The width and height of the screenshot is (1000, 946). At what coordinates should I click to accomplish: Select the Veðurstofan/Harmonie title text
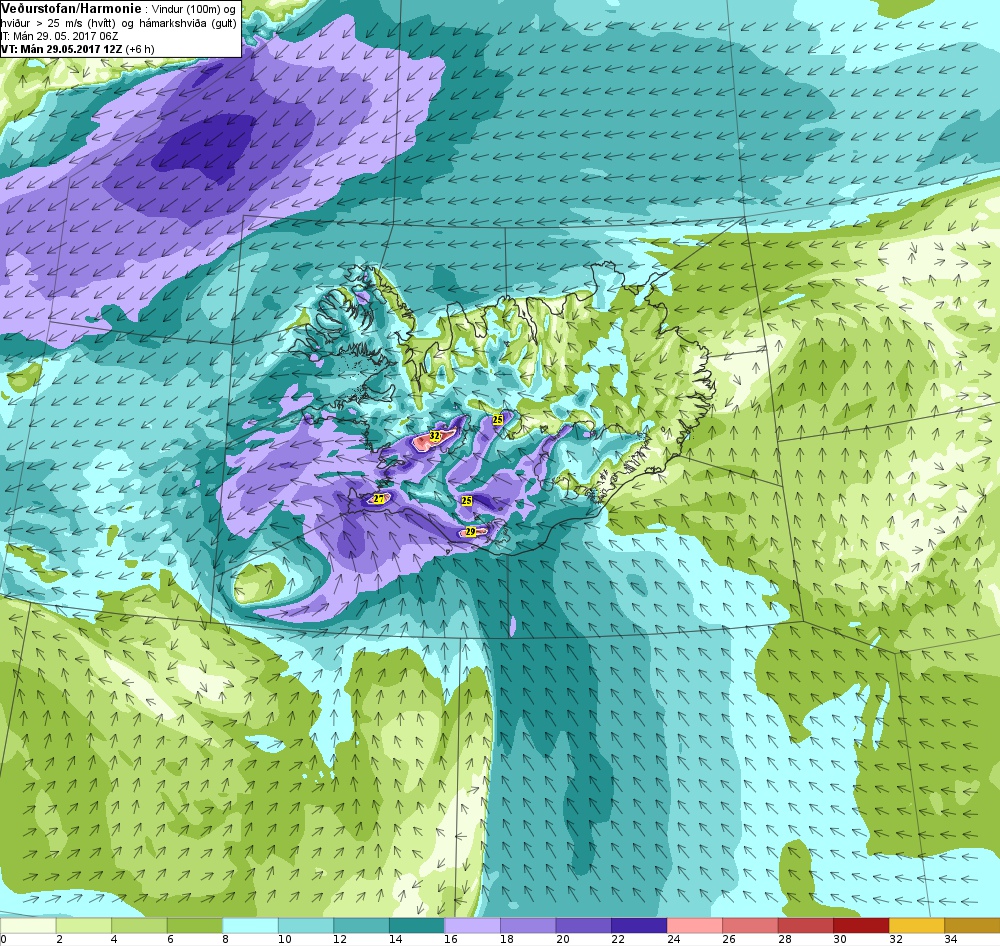tap(71, 8)
